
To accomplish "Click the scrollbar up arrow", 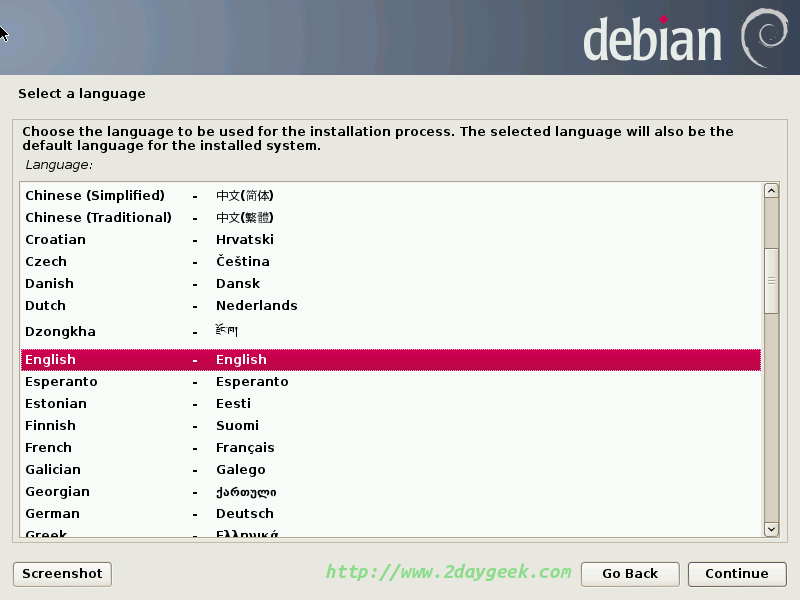I will click(771, 191).
